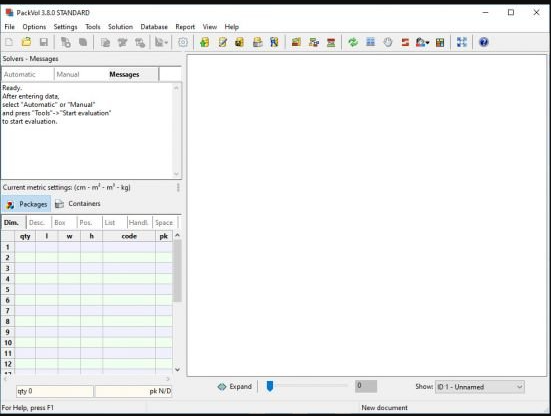The image size is (551, 416).
Task: Select row header 7 in the packages table
Action: 8,311
